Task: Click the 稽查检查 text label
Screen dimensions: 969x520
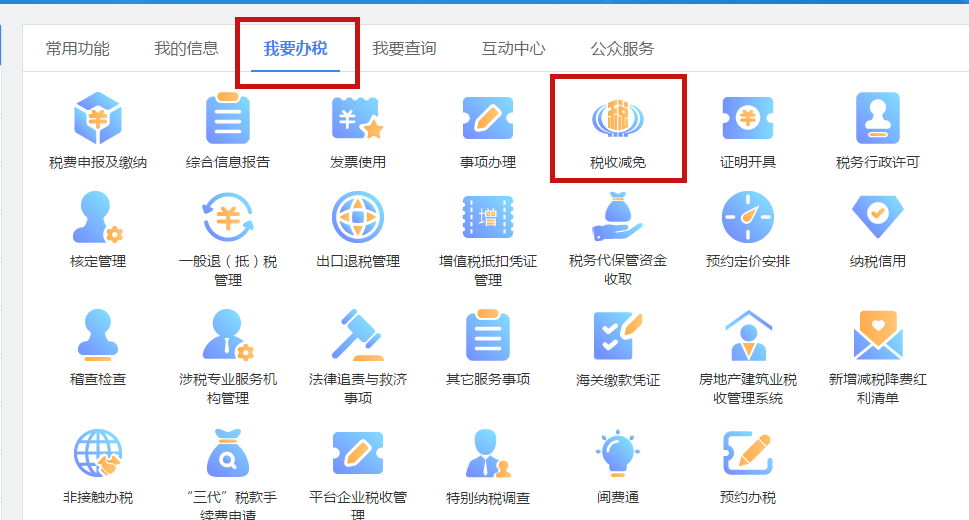Action: click(x=98, y=380)
